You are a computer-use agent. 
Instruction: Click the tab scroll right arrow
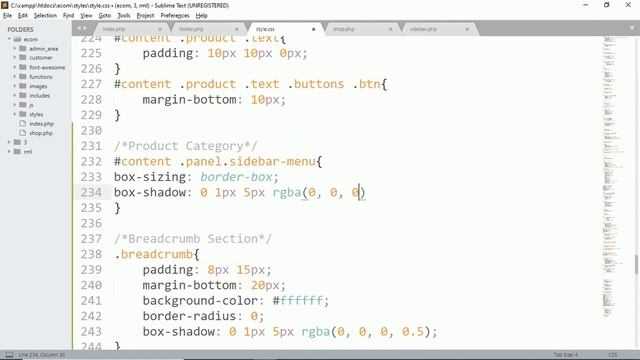click(85, 28)
